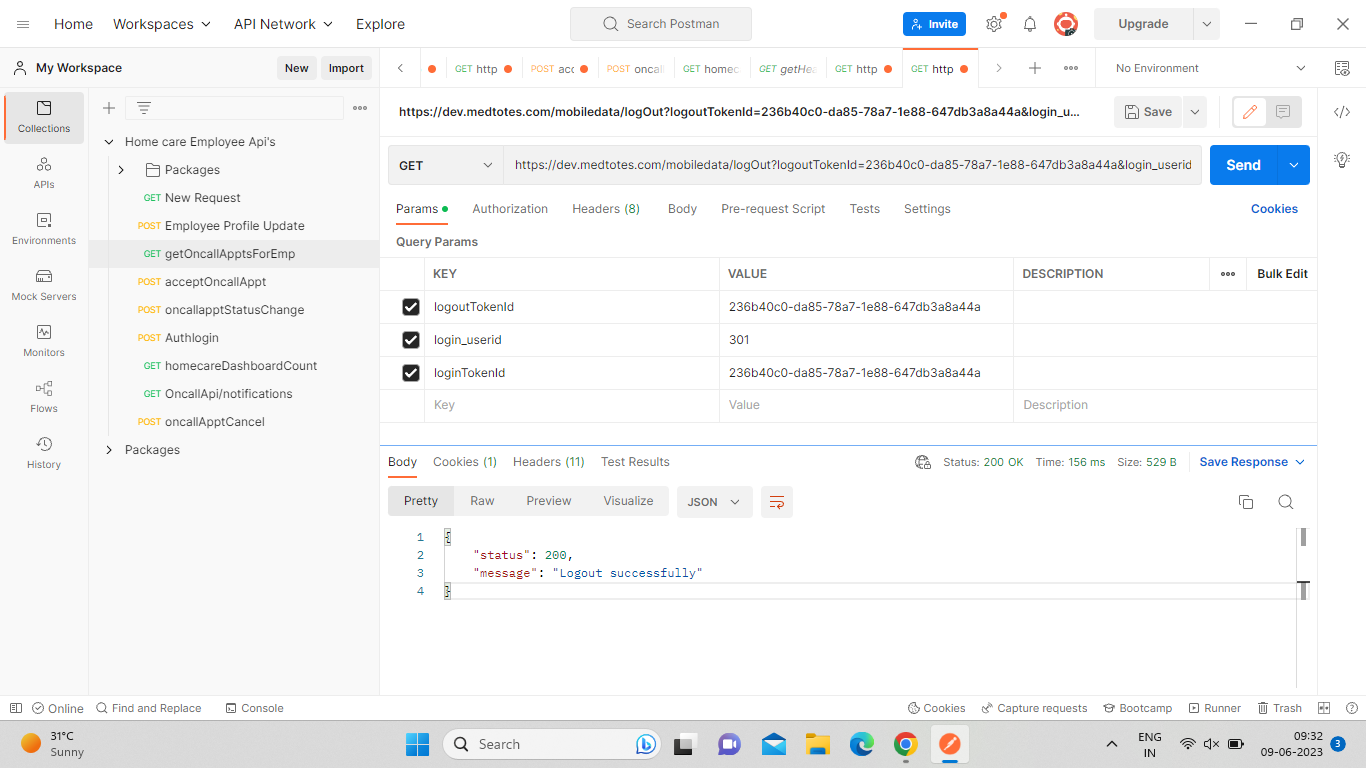The image size is (1366, 768).
Task: Open the dropdown arrow next to Upgrade
Action: point(1207,24)
